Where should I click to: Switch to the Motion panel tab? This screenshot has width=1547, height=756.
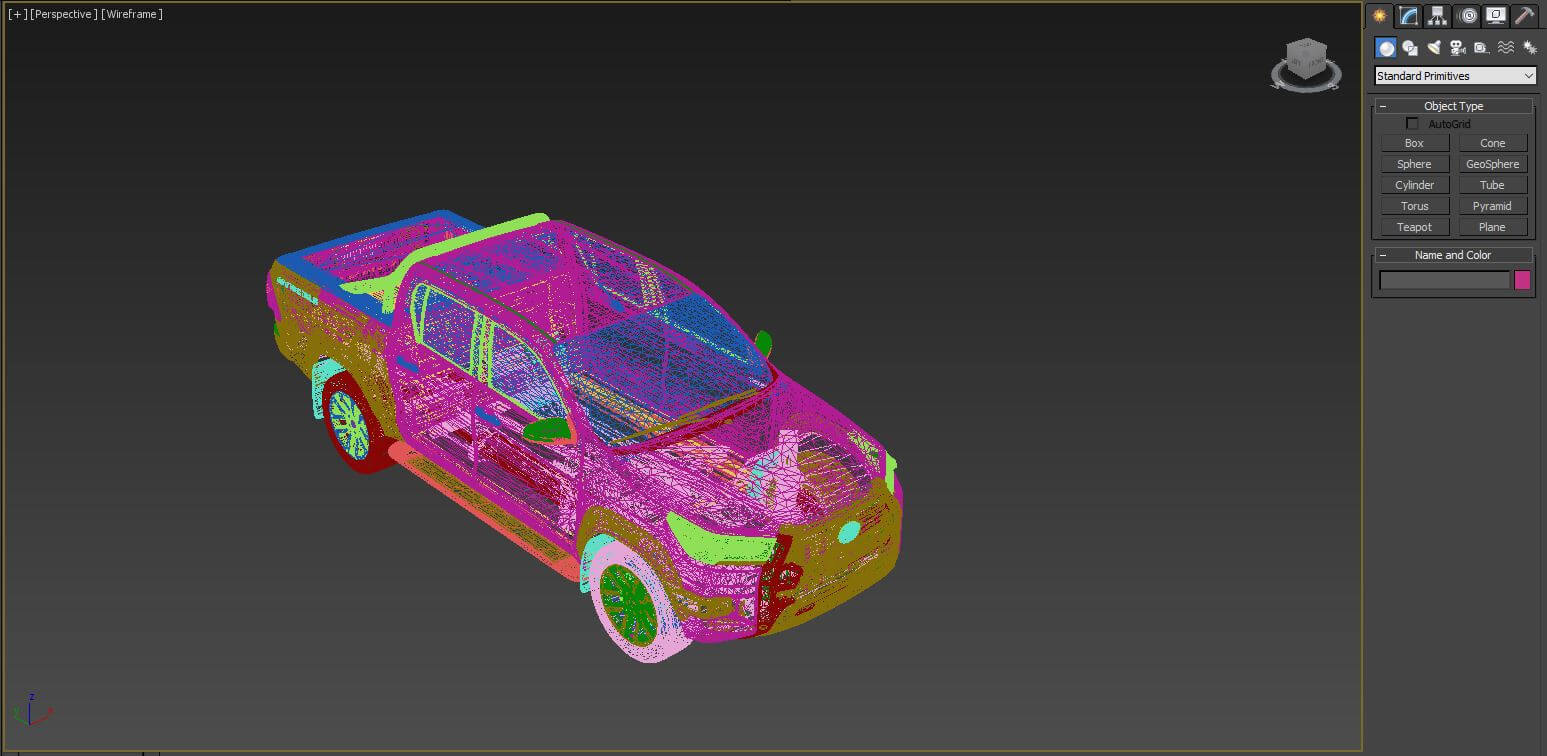point(1467,15)
